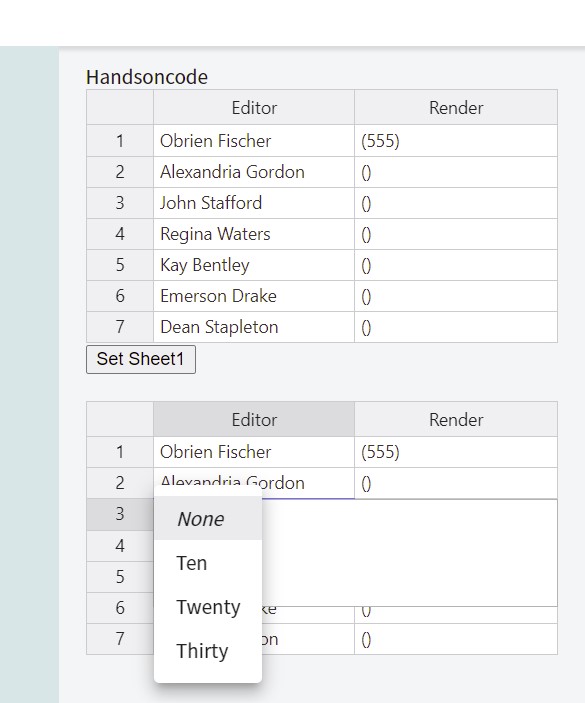Select row header 3 in bottom table

tap(120, 514)
